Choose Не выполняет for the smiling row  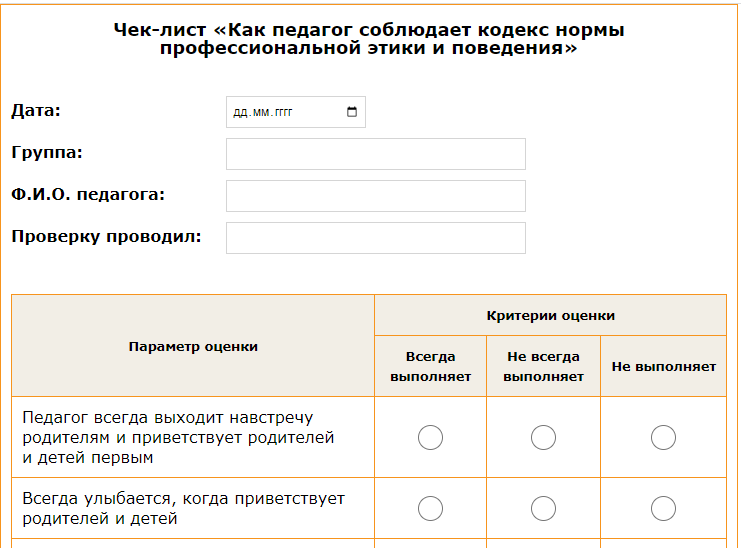663,508
